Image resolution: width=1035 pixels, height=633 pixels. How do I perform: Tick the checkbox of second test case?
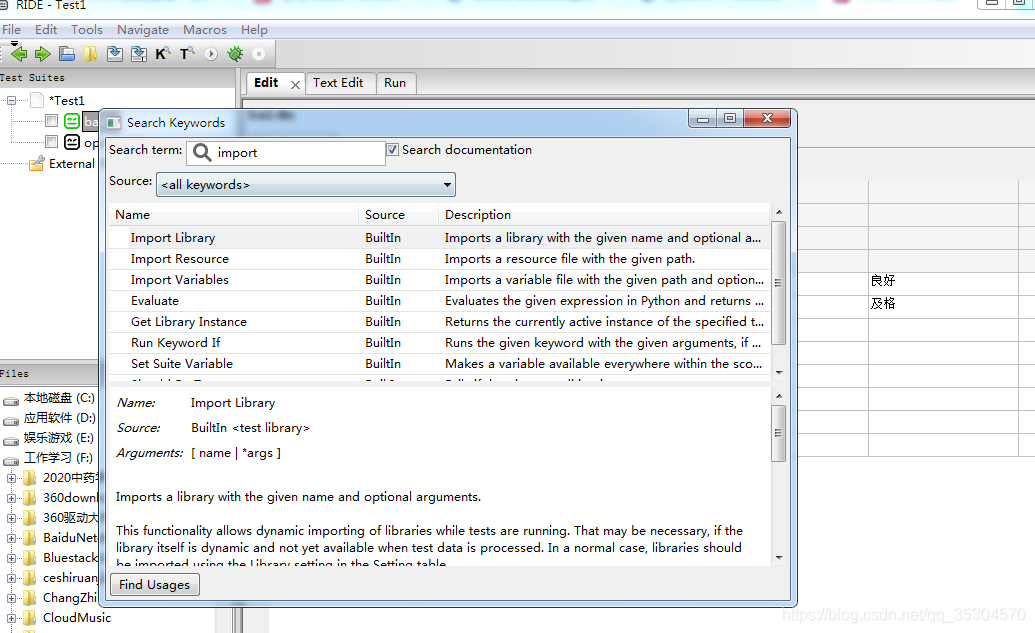(x=51, y=141)
